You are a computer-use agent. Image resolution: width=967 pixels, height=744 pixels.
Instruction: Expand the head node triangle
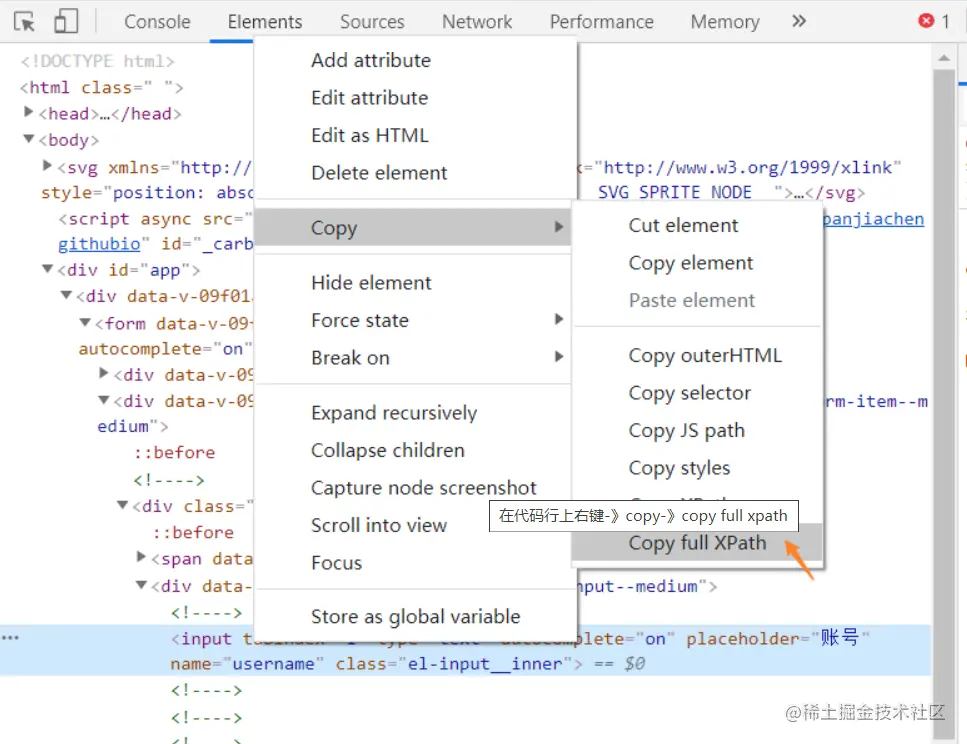click(28, 112)
